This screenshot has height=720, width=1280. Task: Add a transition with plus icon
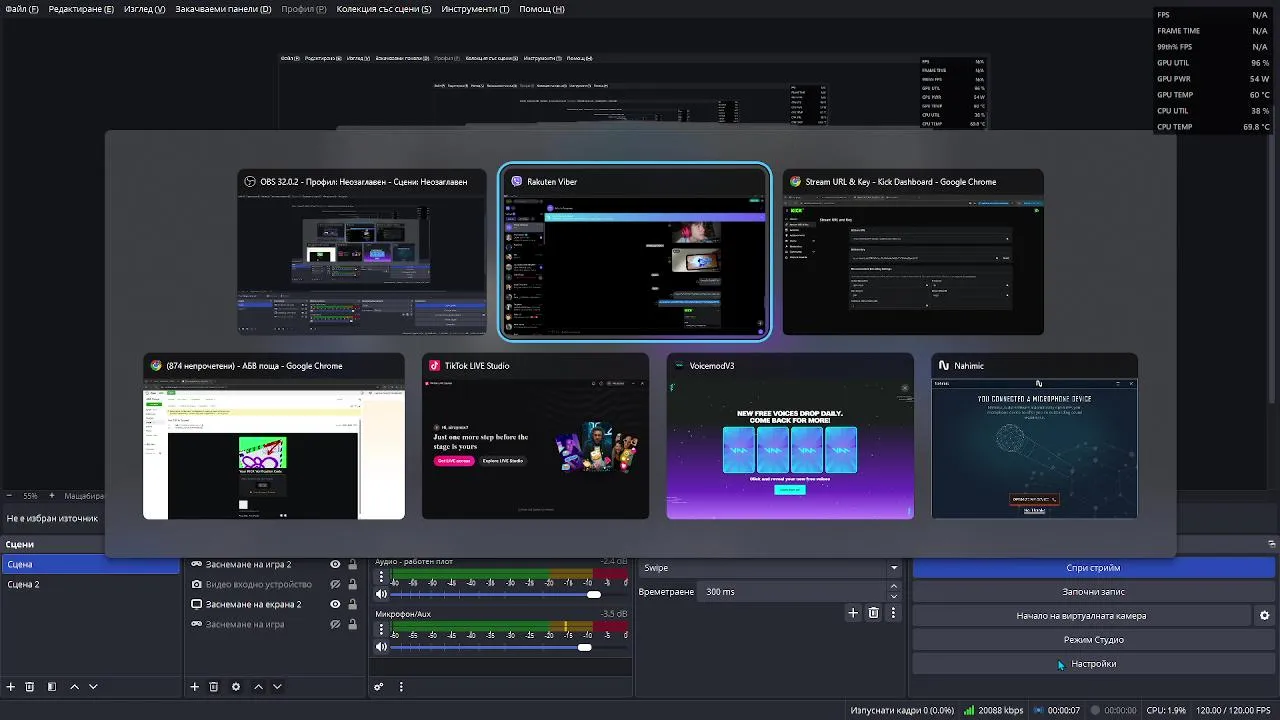(853, 613)
